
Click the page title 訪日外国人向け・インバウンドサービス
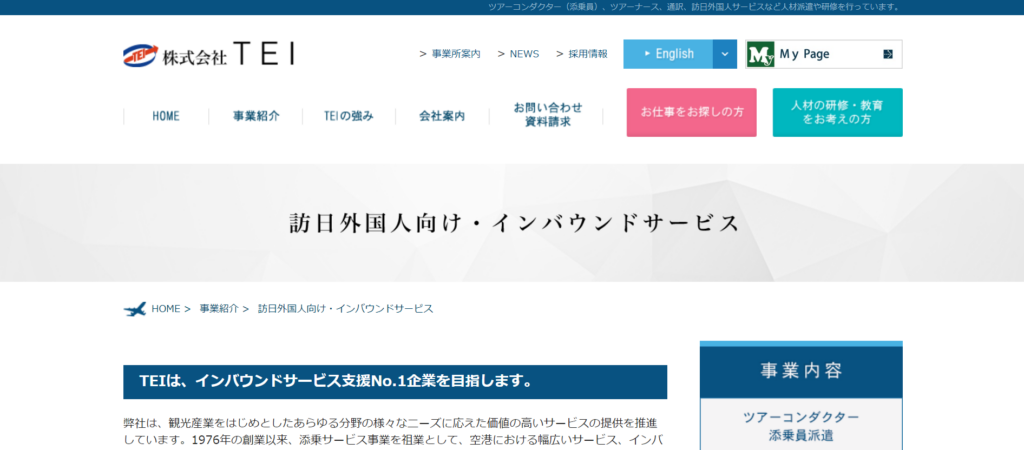coord(515,223)
